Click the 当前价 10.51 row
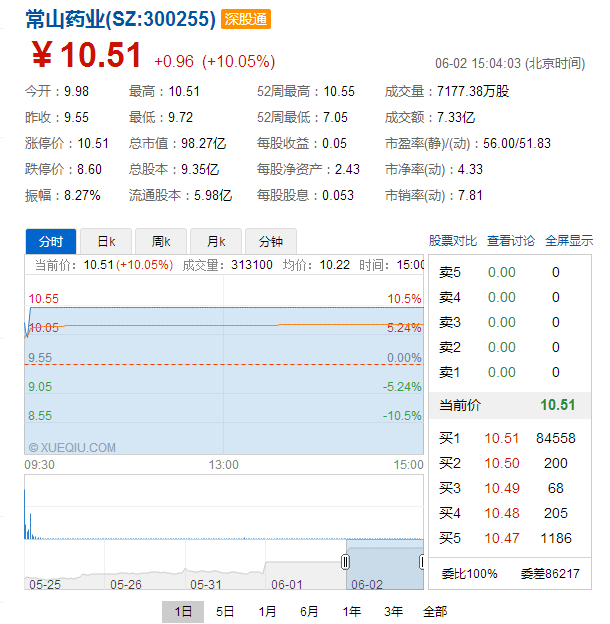610x624 pixels. click(x=510, y=405)
